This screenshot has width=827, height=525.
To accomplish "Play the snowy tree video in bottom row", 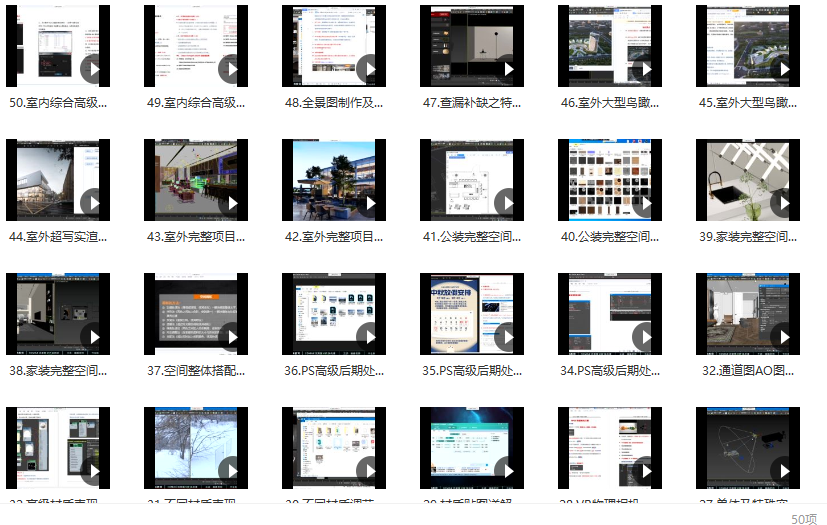I will pyautogui.click(x=231, y=470).
